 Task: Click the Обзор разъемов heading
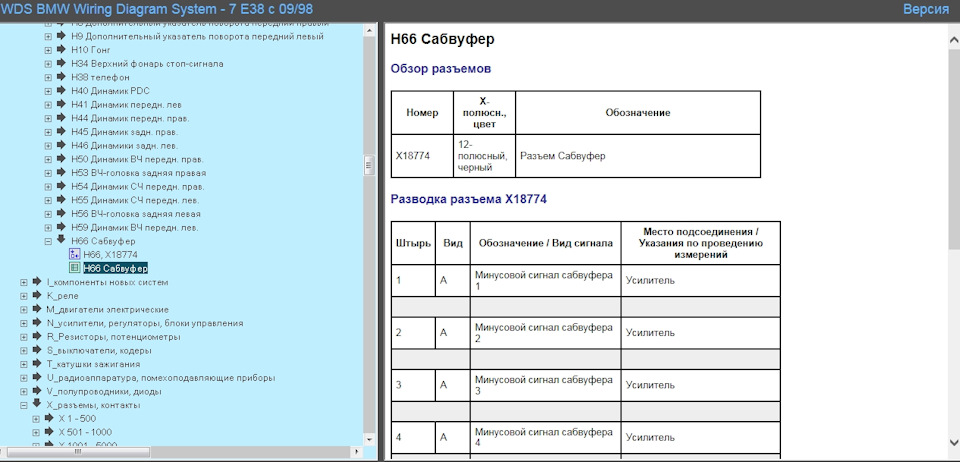pyautogui.click(x=441, y=69)
